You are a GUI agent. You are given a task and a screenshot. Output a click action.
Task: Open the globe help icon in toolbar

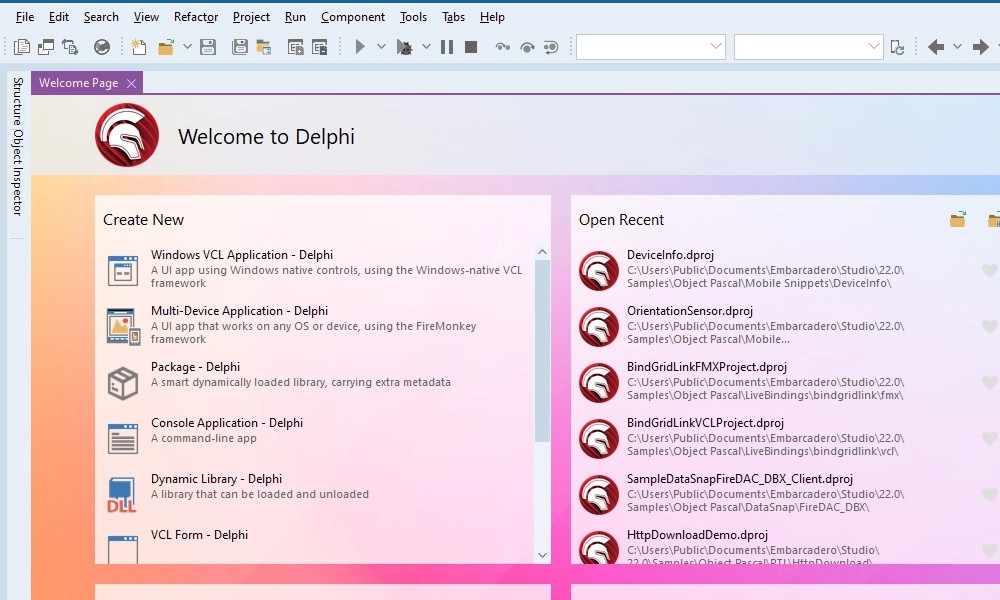coord(102,47)
